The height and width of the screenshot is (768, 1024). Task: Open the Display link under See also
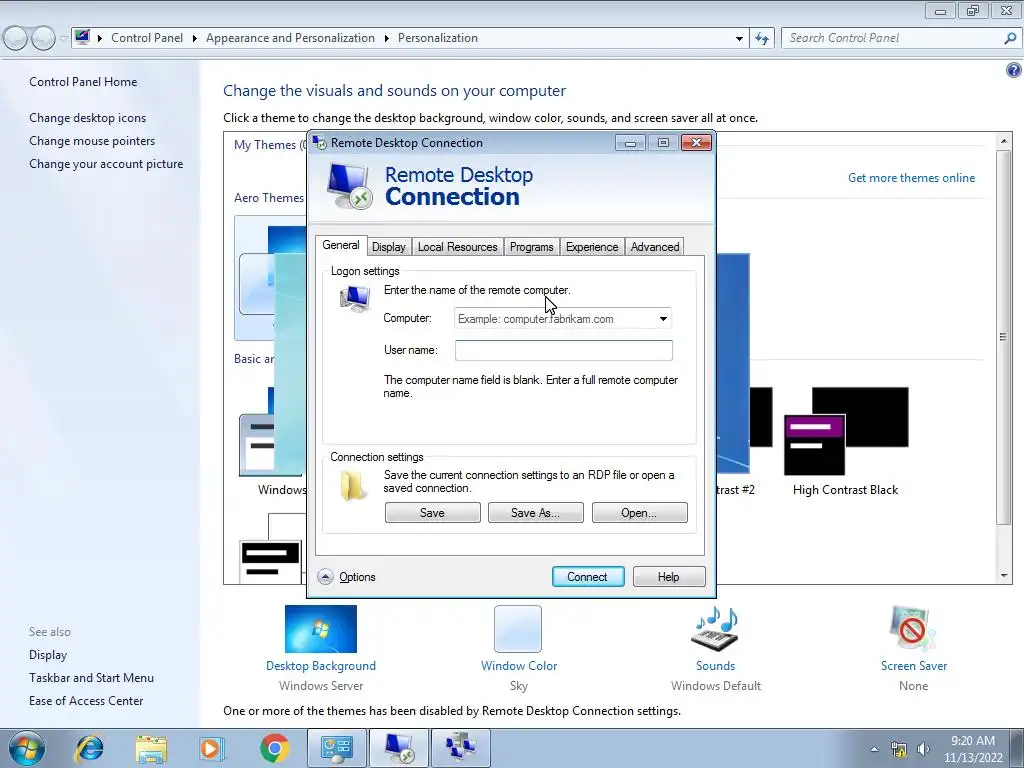click(48, 655)
